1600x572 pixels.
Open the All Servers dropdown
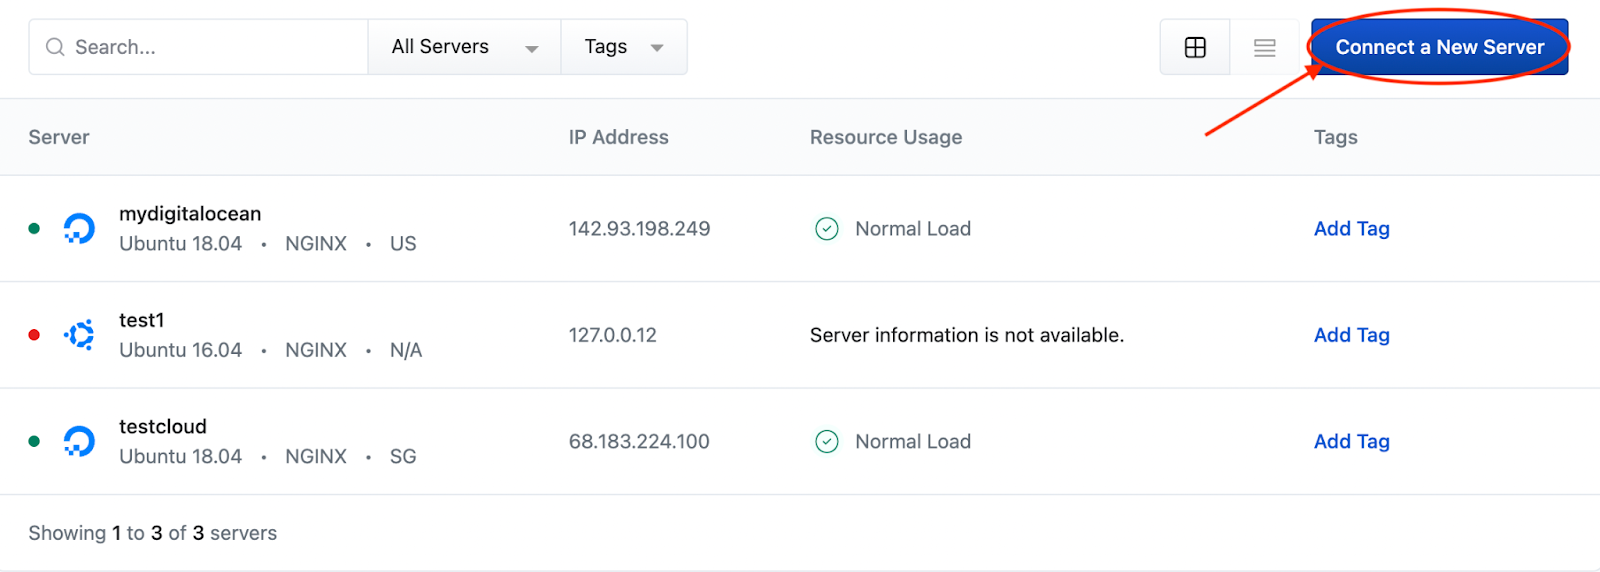click(x=464, y=47)
